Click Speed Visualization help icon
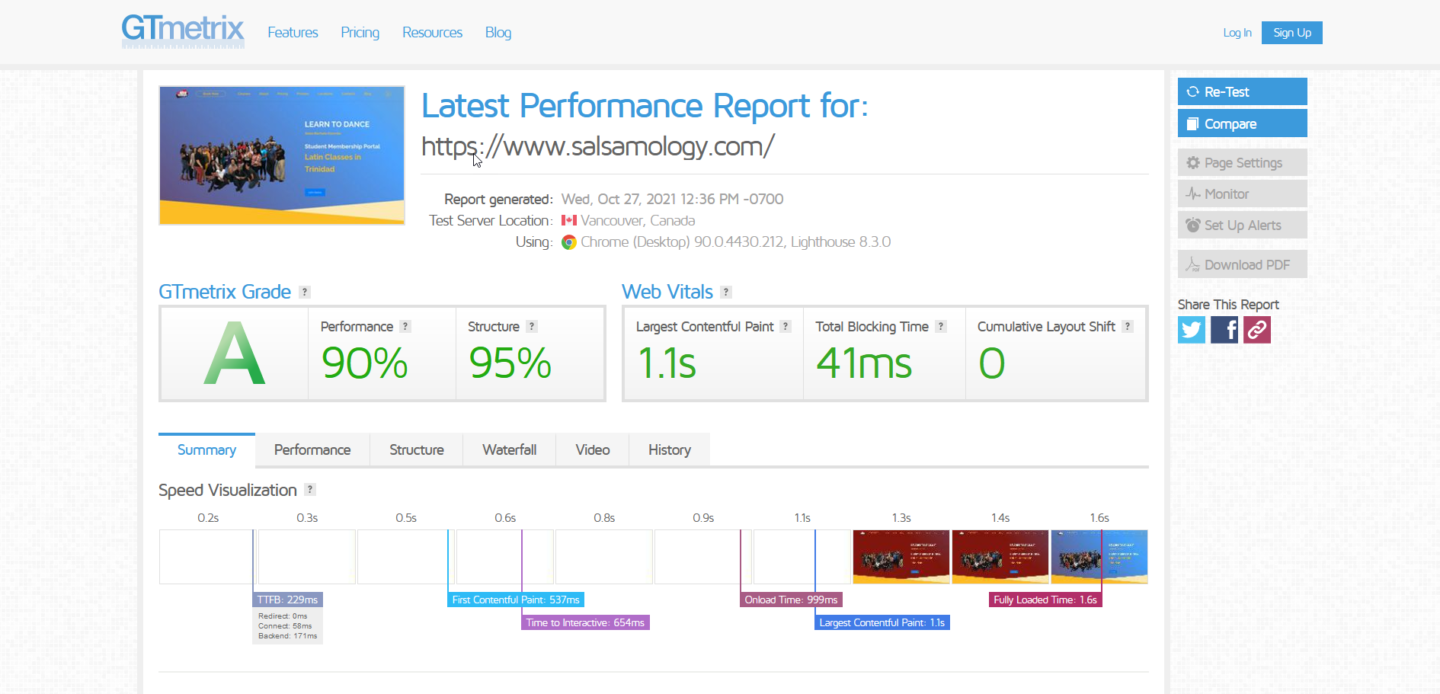The image size is (1440, 694). pos(310,490)
